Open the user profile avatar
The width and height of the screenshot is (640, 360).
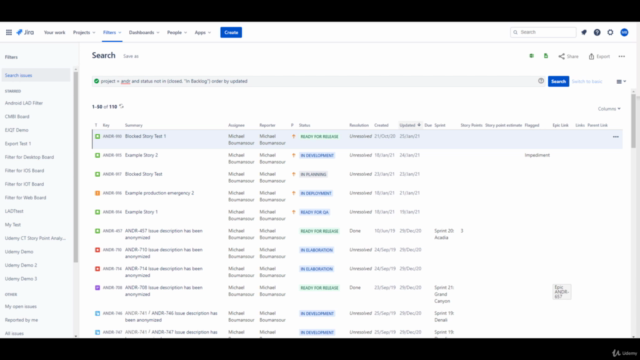pyautogui.click(x=624, y=32)
